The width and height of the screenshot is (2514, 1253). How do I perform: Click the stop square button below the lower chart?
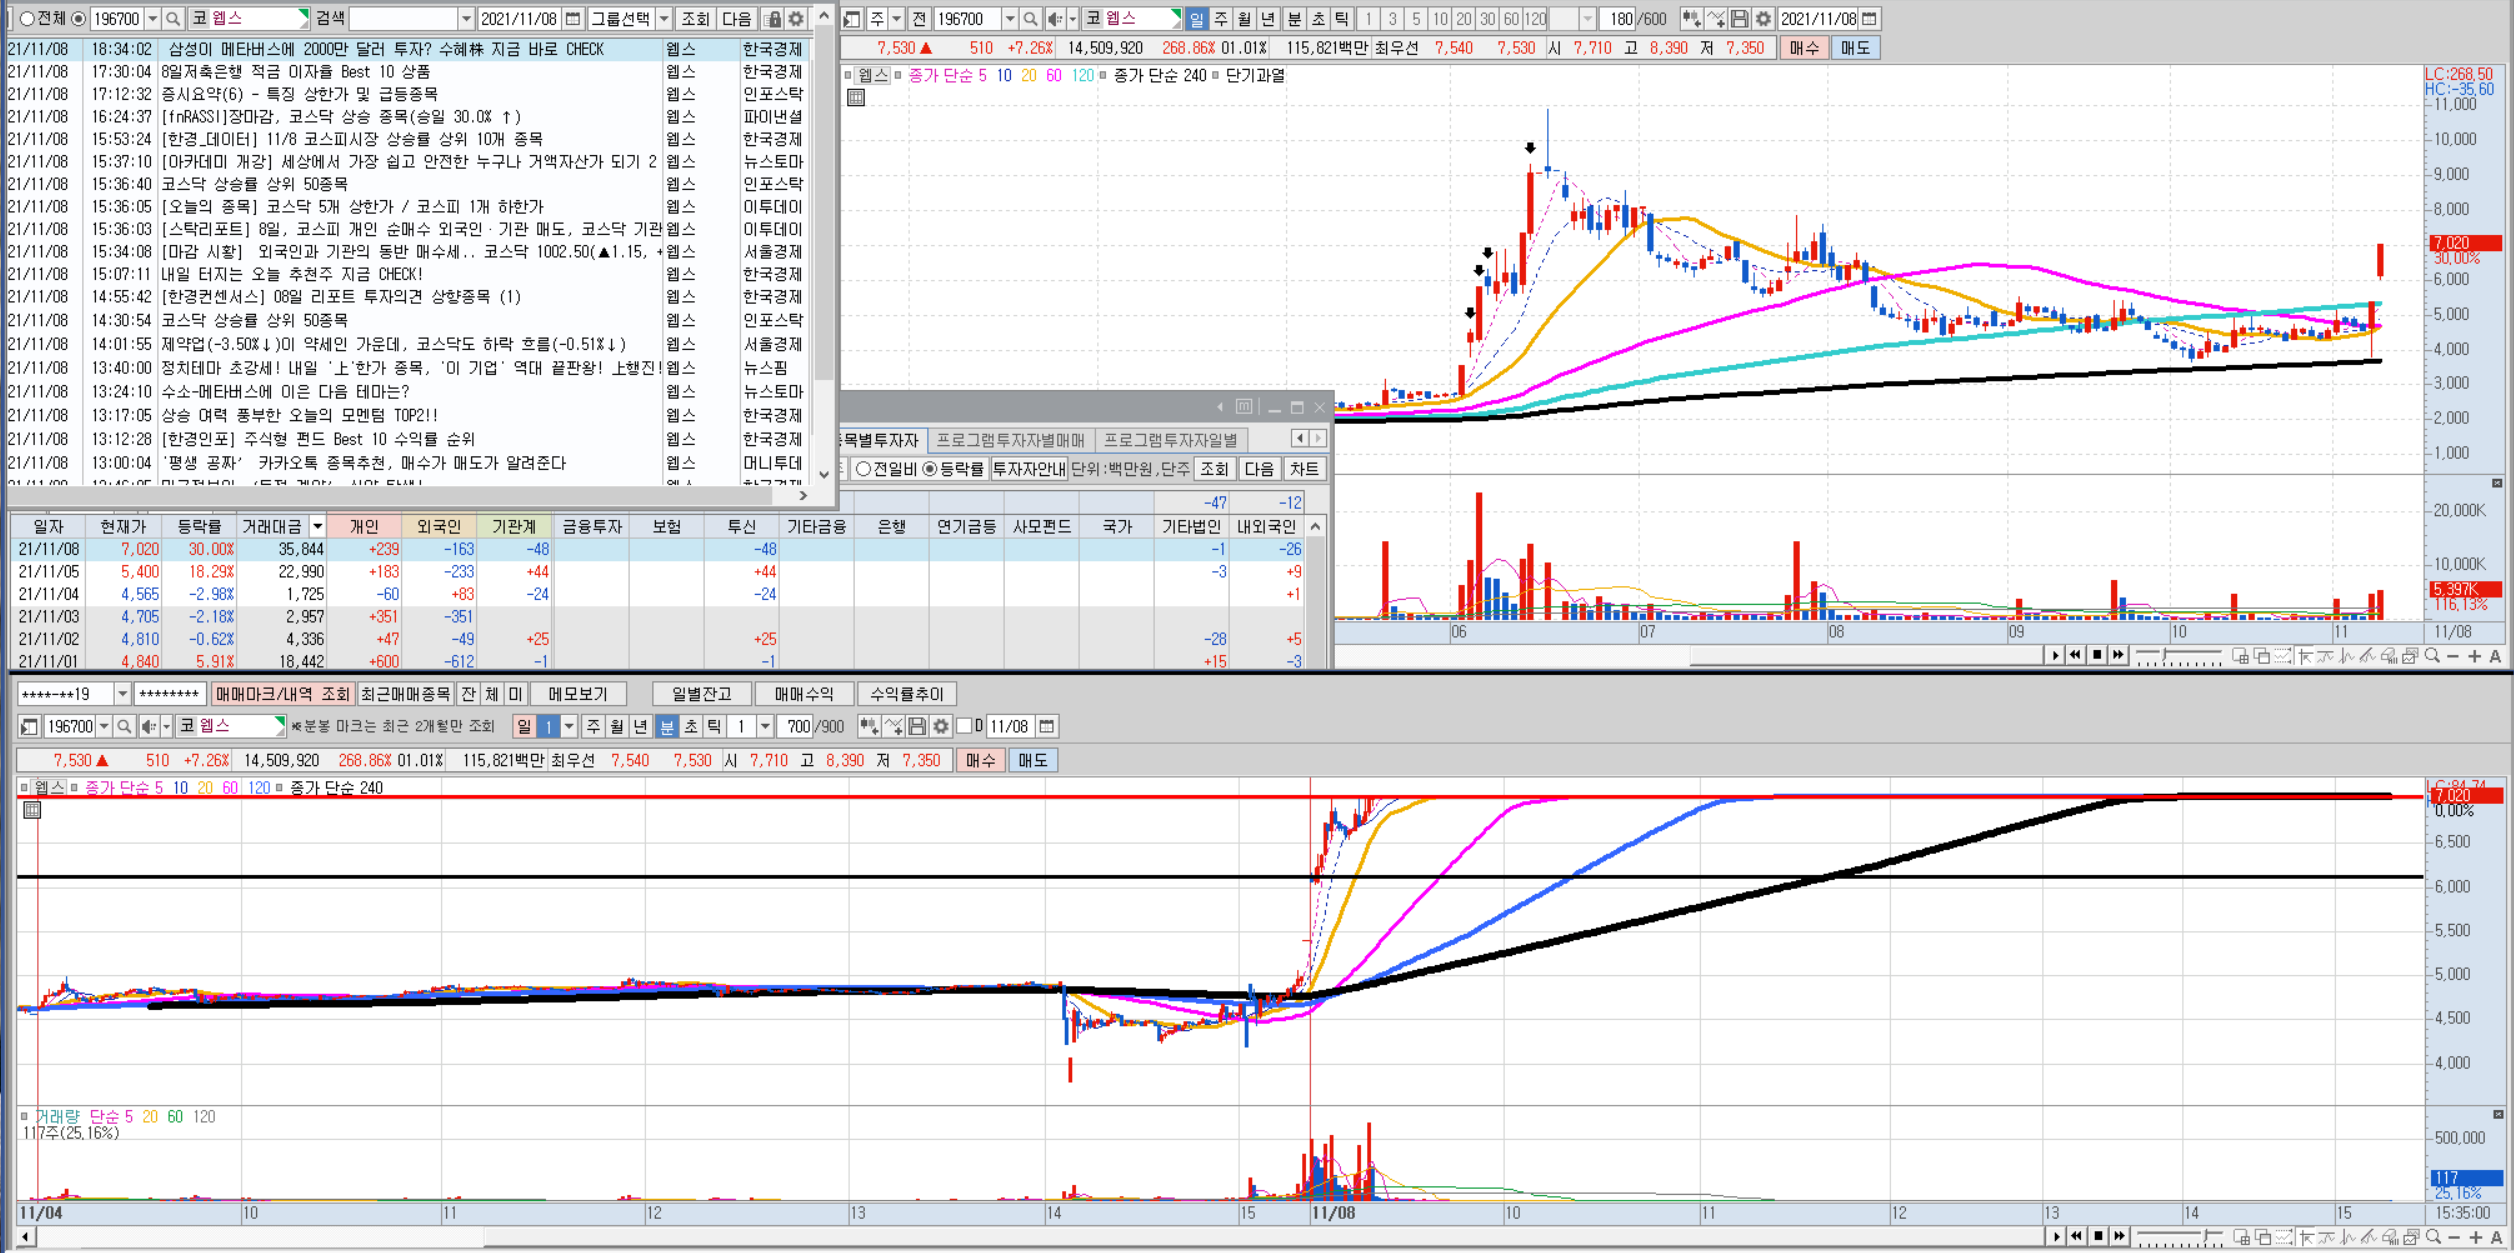point(2098,1237)
